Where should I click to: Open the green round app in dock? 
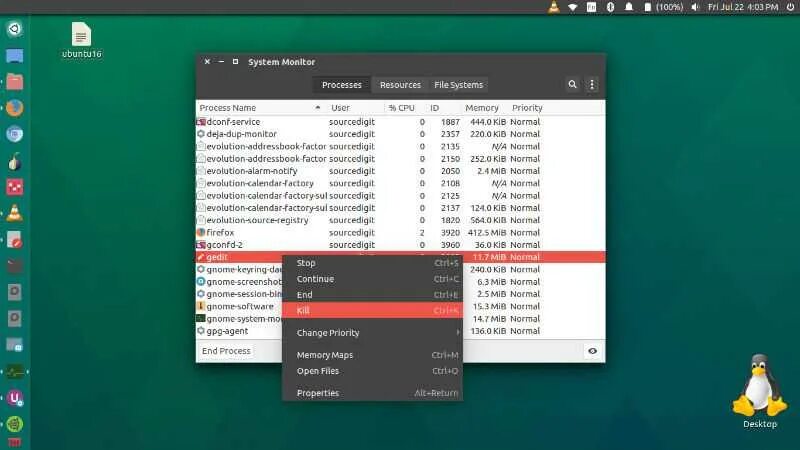[14, 424]
